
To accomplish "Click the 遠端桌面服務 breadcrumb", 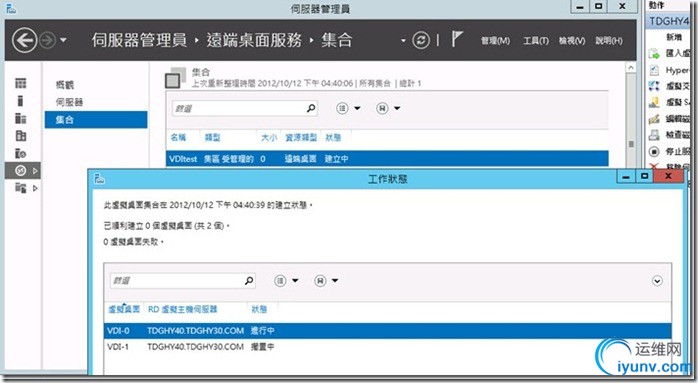I will click(x=254, y=40).
